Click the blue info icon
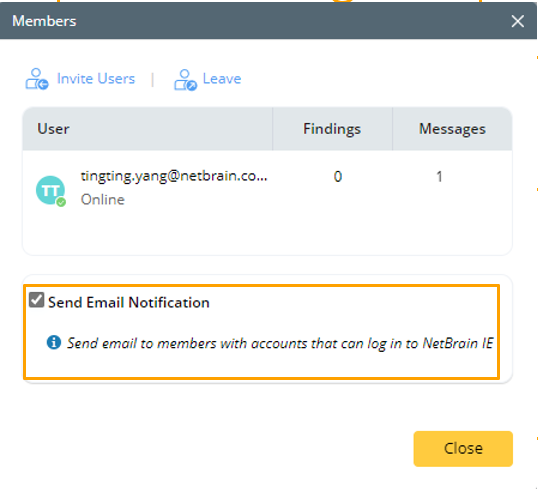The width and height of the screenshot is (538, 489). [54, 342]
